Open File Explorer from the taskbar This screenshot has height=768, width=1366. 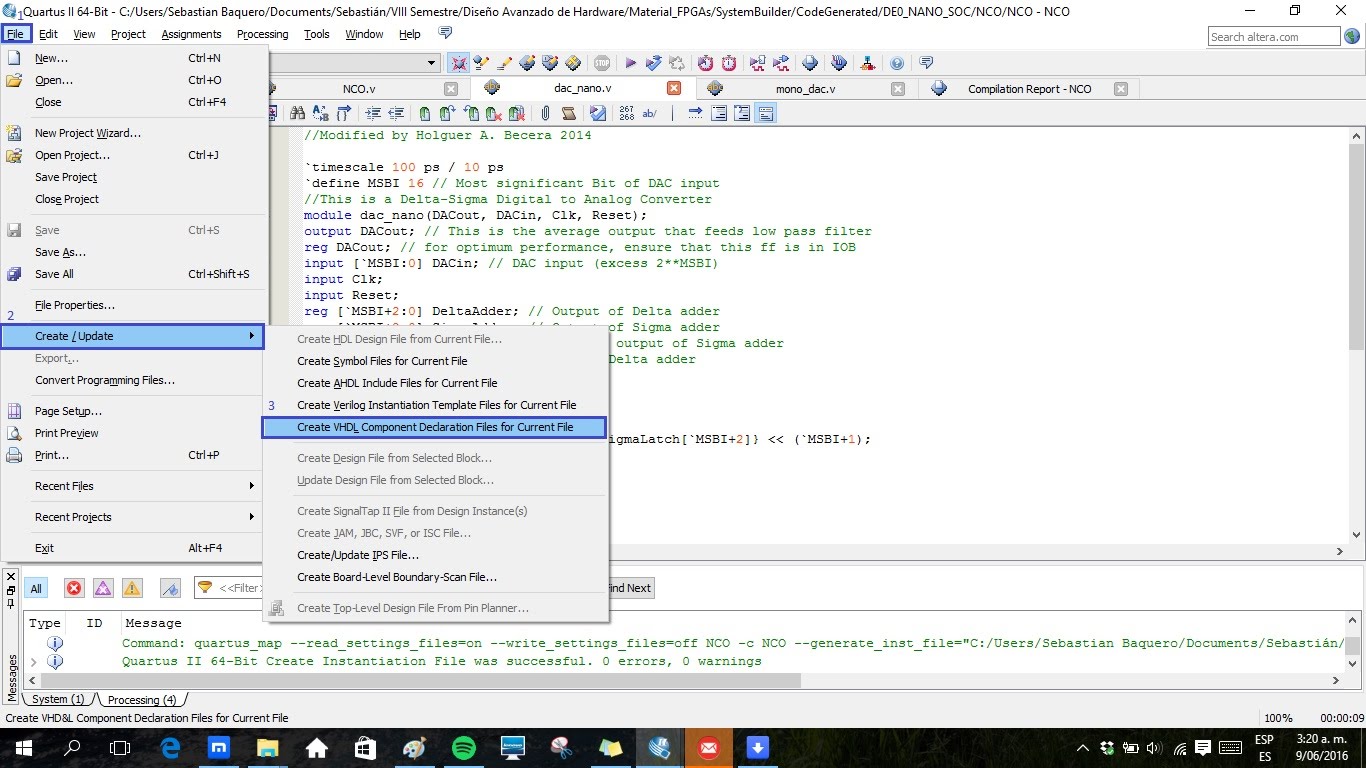coord(267,747)
